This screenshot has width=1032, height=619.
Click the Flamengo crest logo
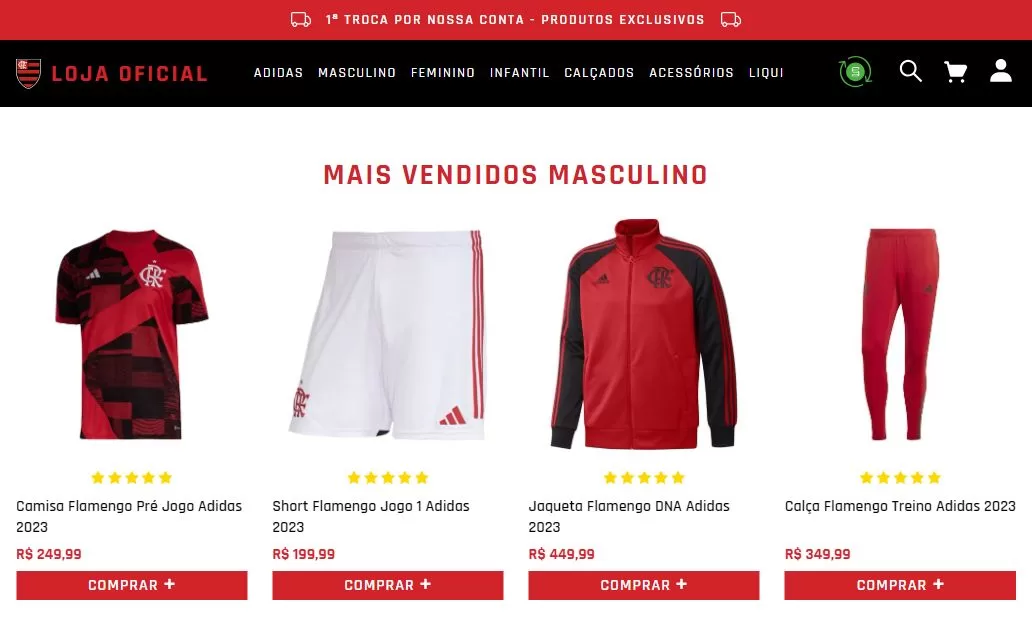click(28, 73)
